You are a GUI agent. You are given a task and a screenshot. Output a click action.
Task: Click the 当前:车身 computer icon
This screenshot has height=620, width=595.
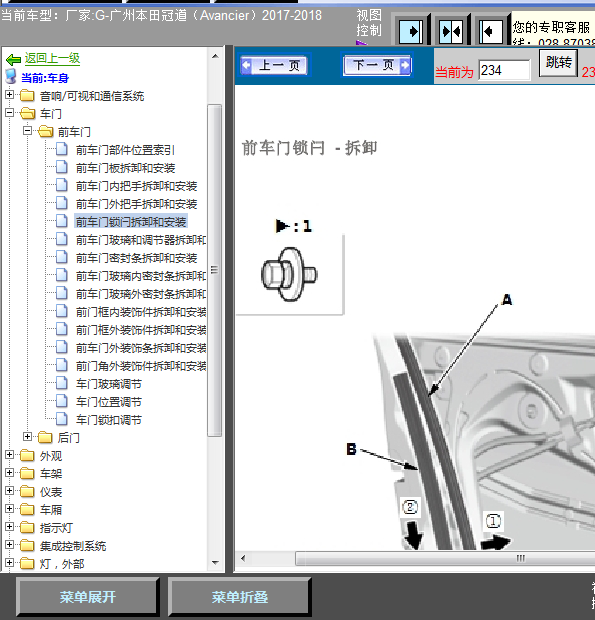point(11,77)
